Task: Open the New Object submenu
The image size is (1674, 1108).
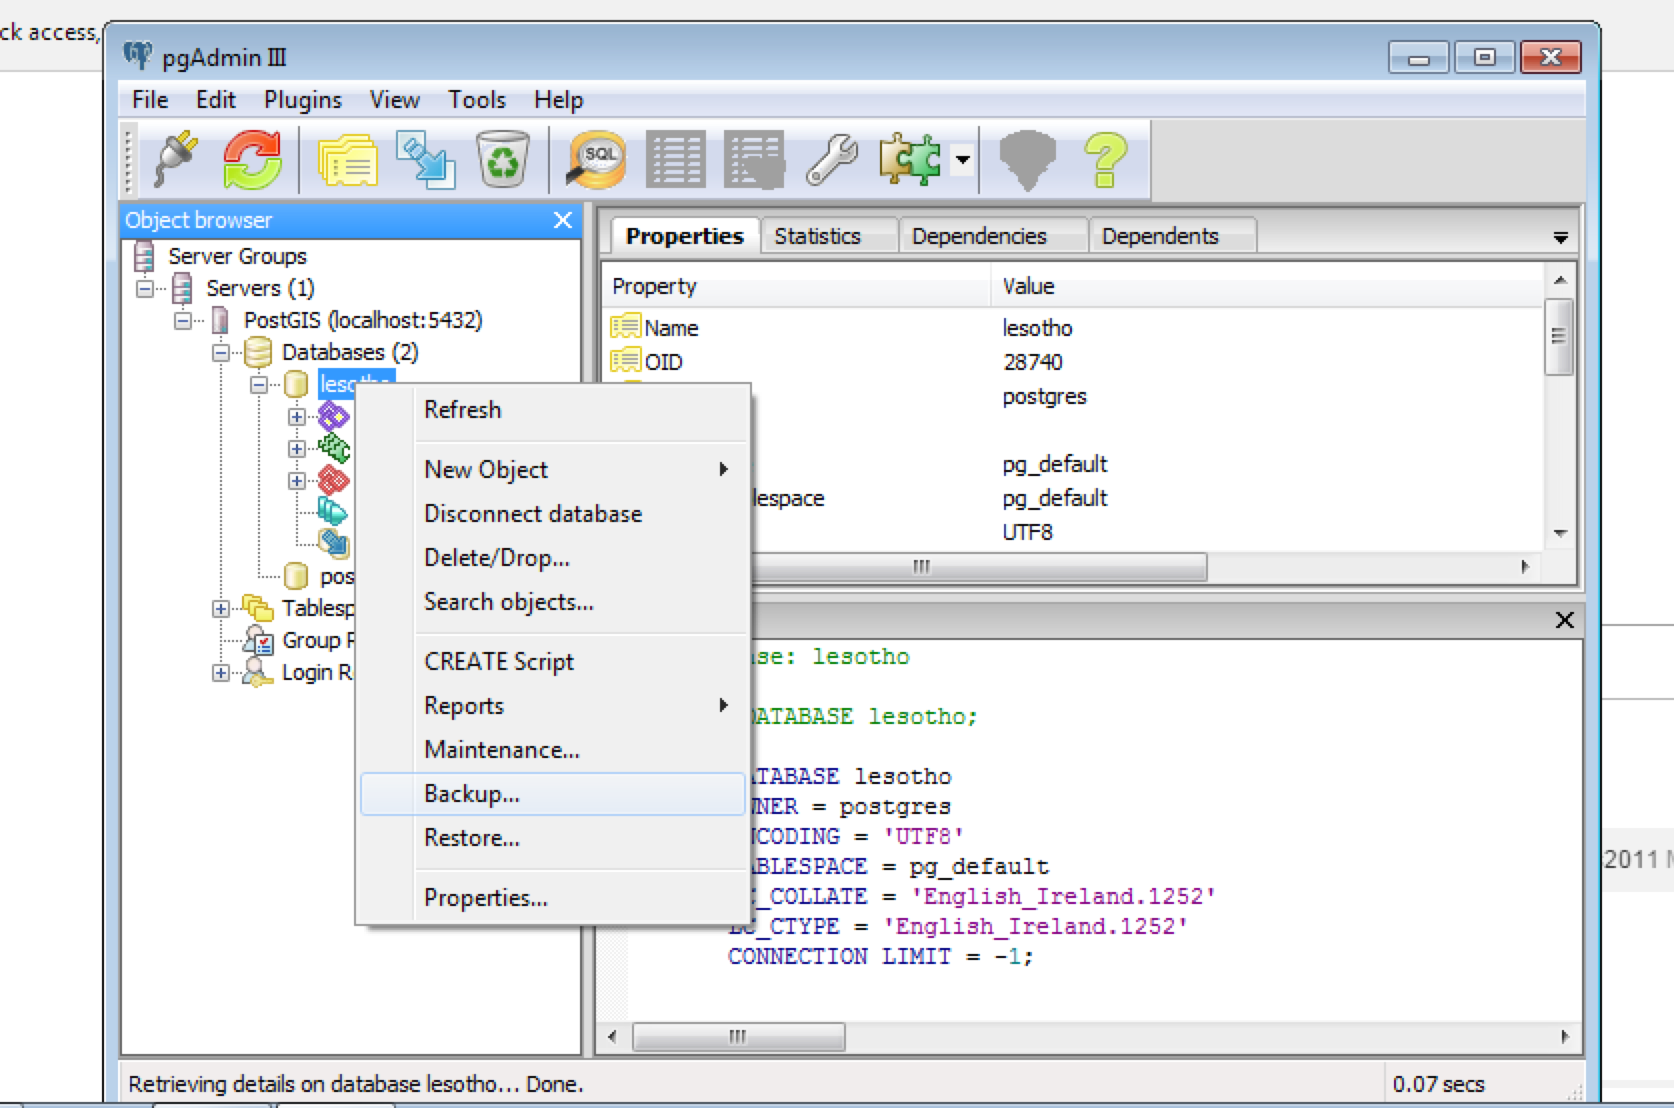Action: (x=553, y=470)
